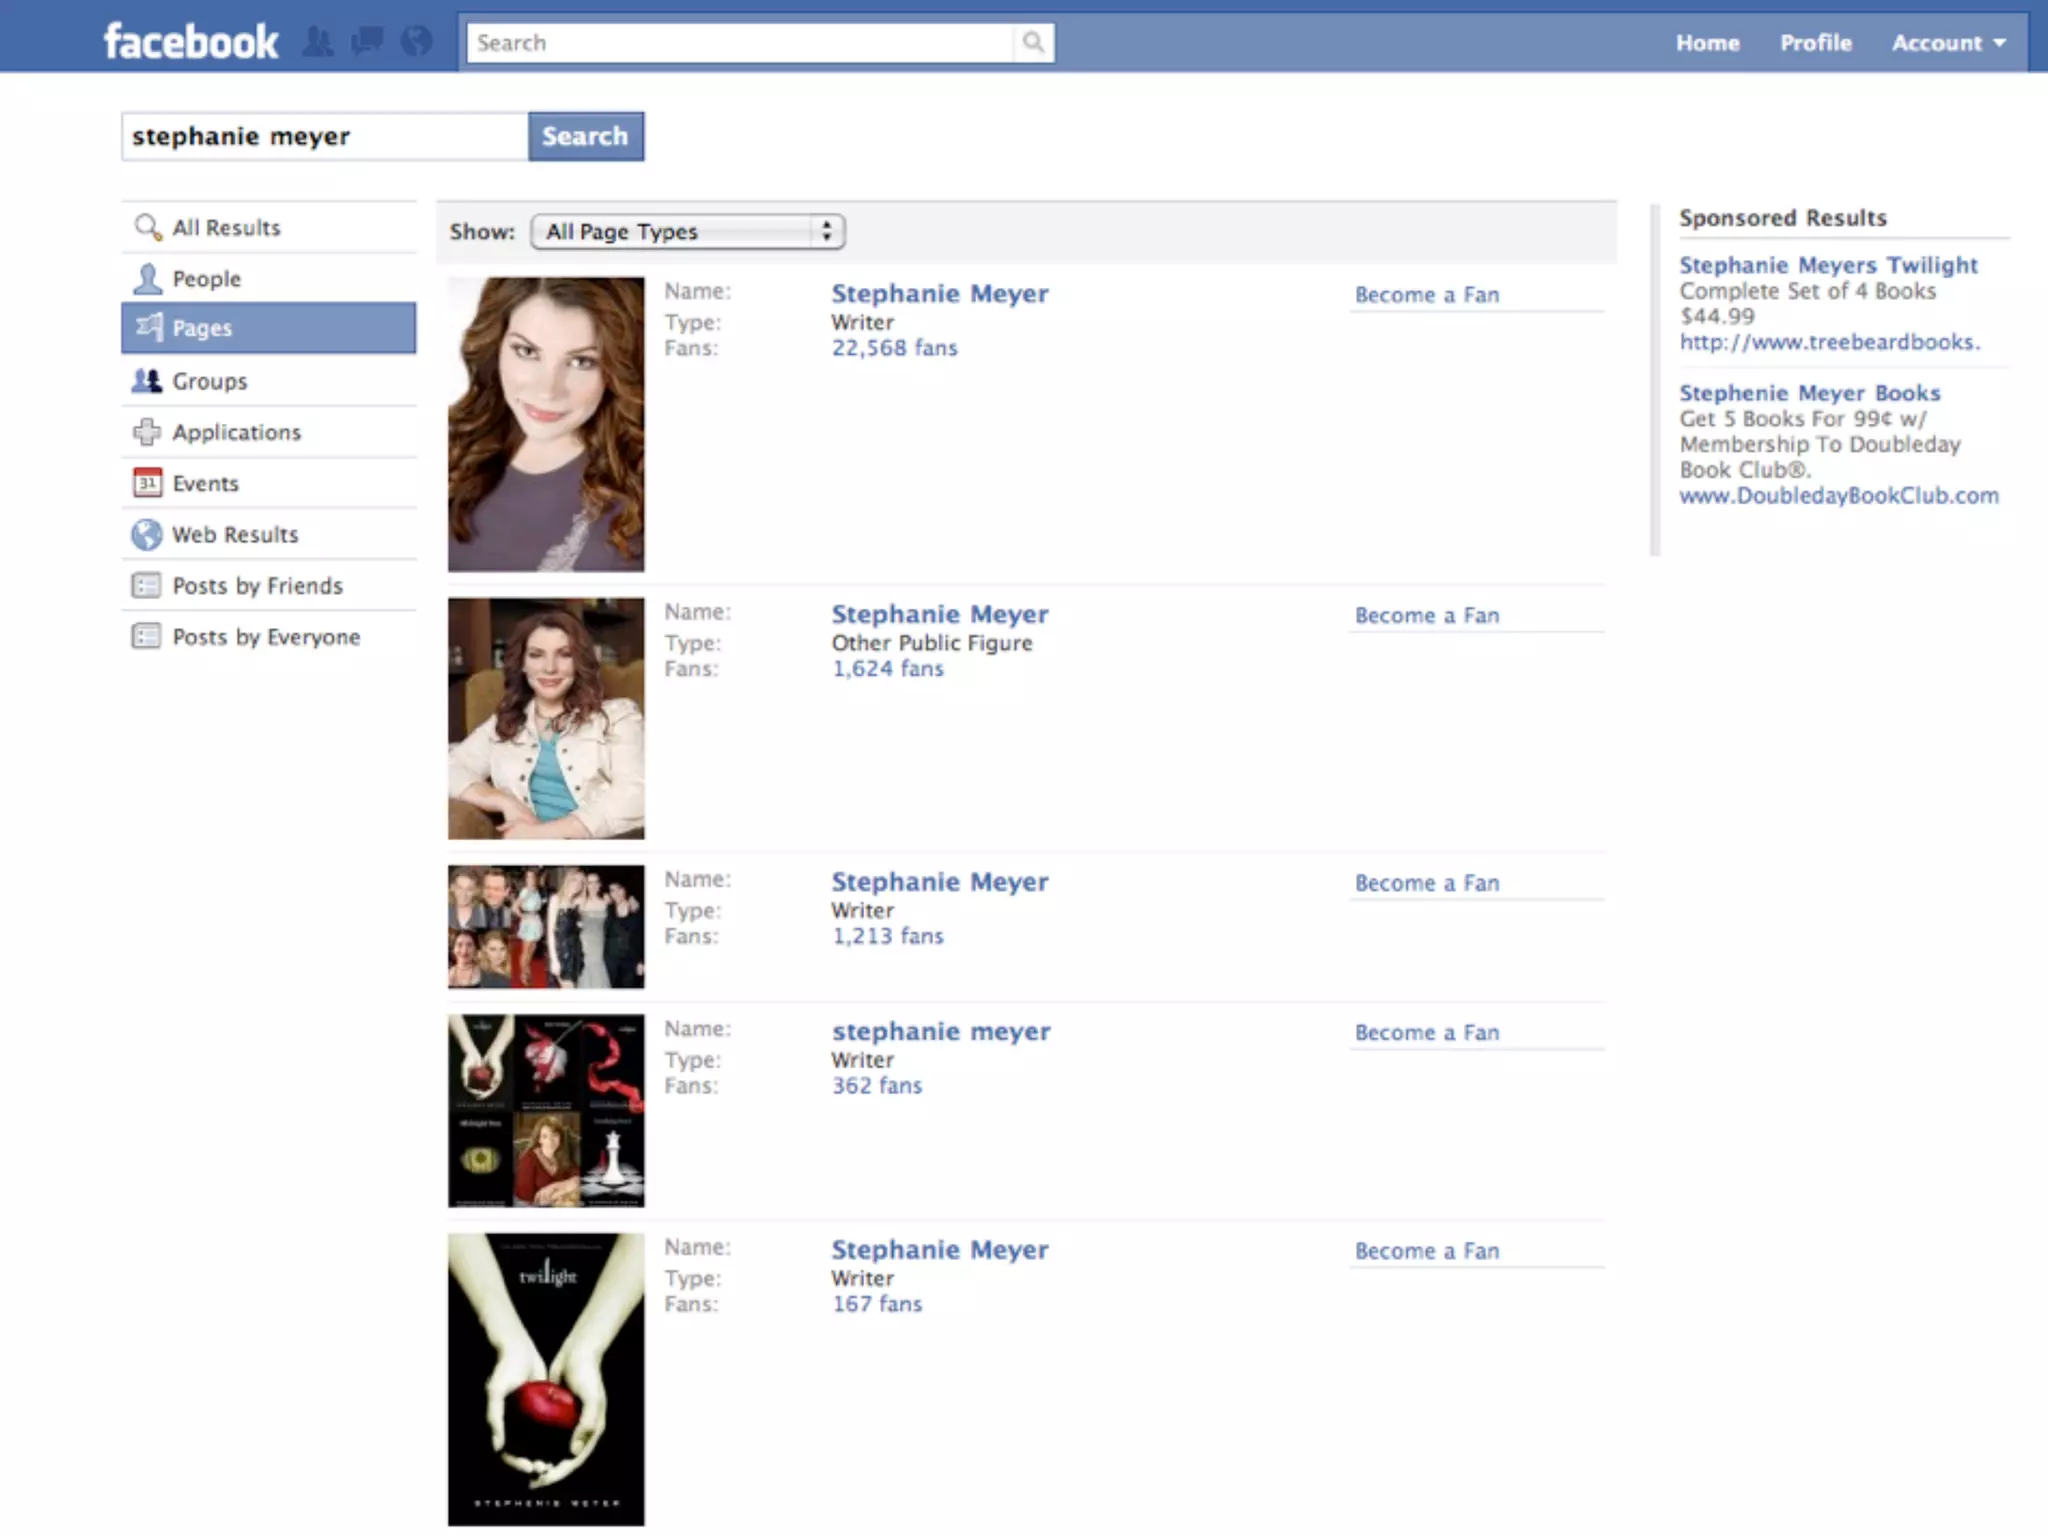Go to Home in top navigation
This screenshot has width=2048, height=1536.
1707,43
